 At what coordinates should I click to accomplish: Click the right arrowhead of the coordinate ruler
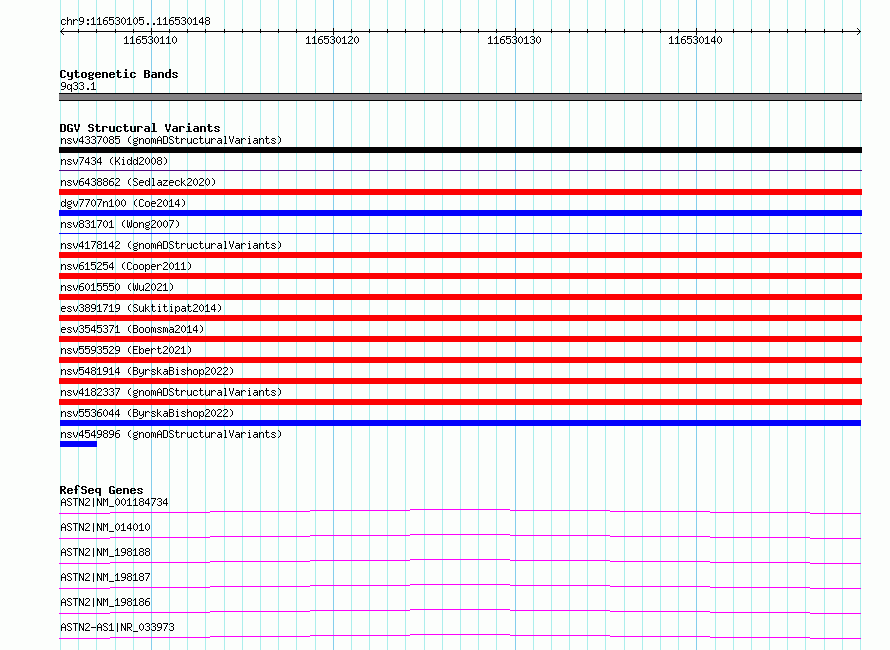859,31
